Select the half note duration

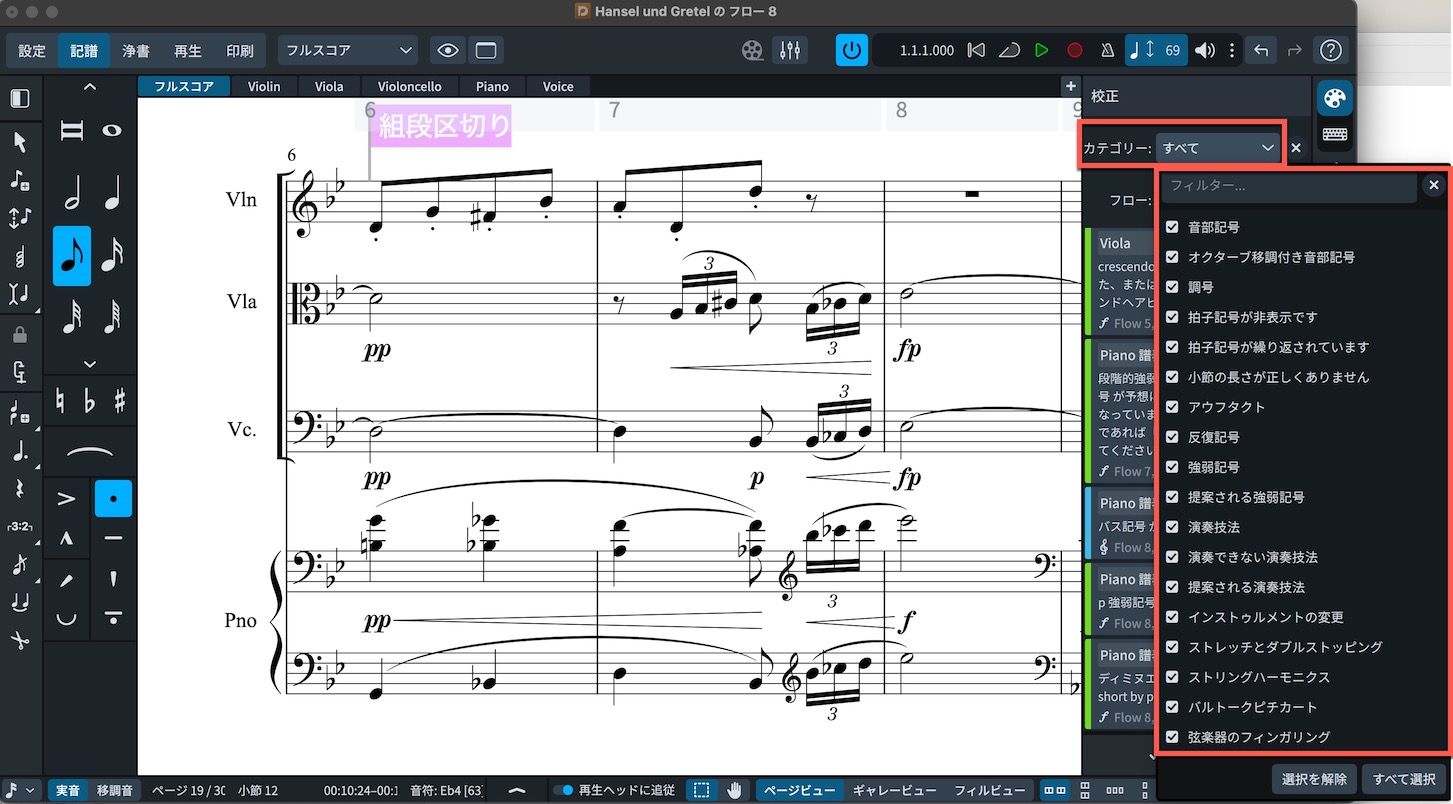[x=72, y=192]
